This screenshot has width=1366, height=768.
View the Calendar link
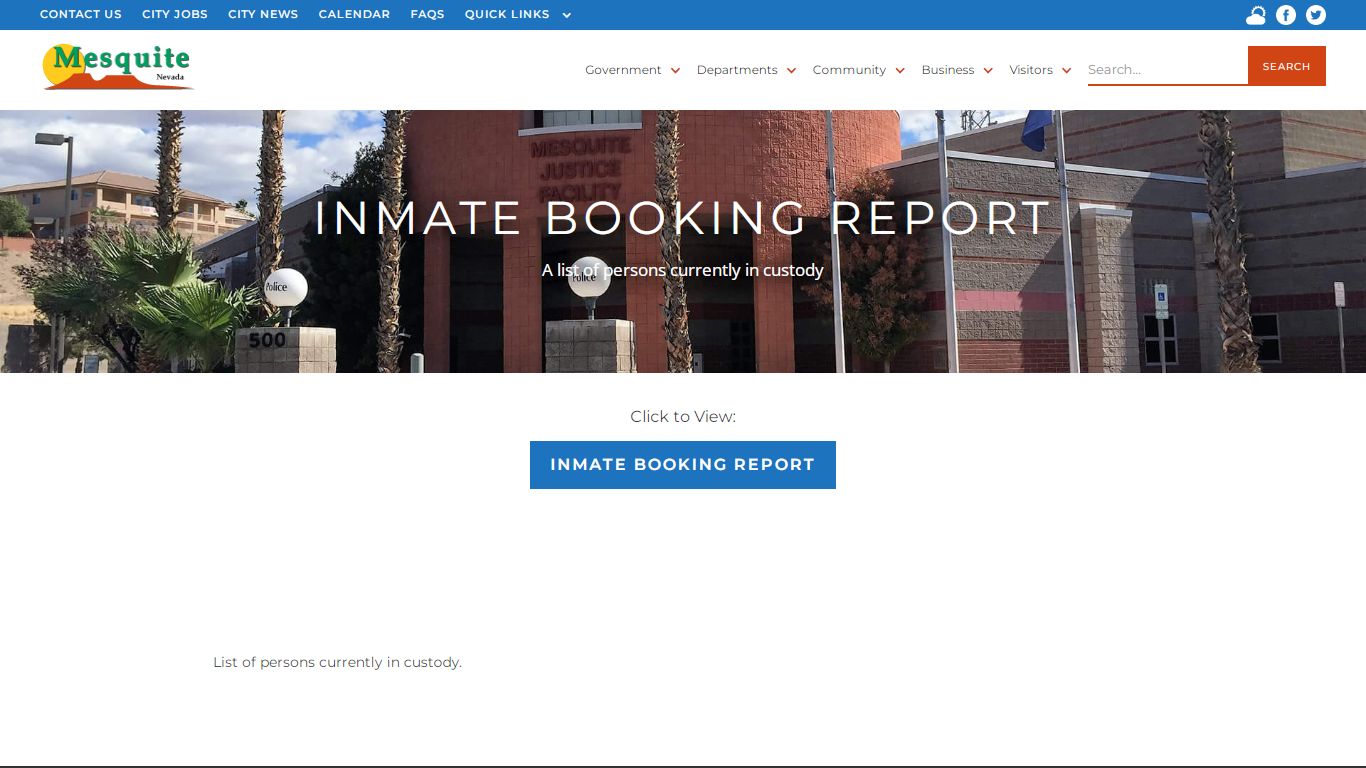[x=354, y=14]
